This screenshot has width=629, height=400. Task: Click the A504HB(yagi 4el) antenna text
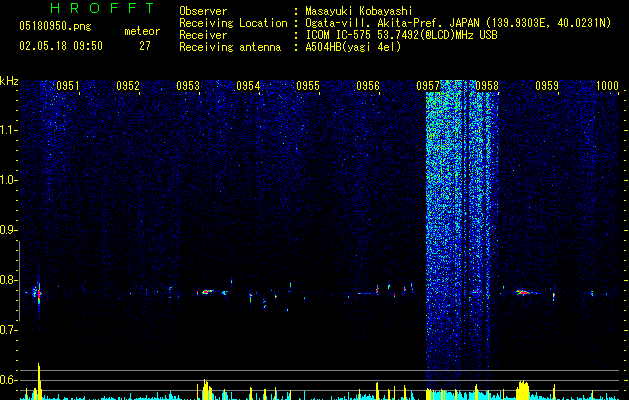(353, 47)
